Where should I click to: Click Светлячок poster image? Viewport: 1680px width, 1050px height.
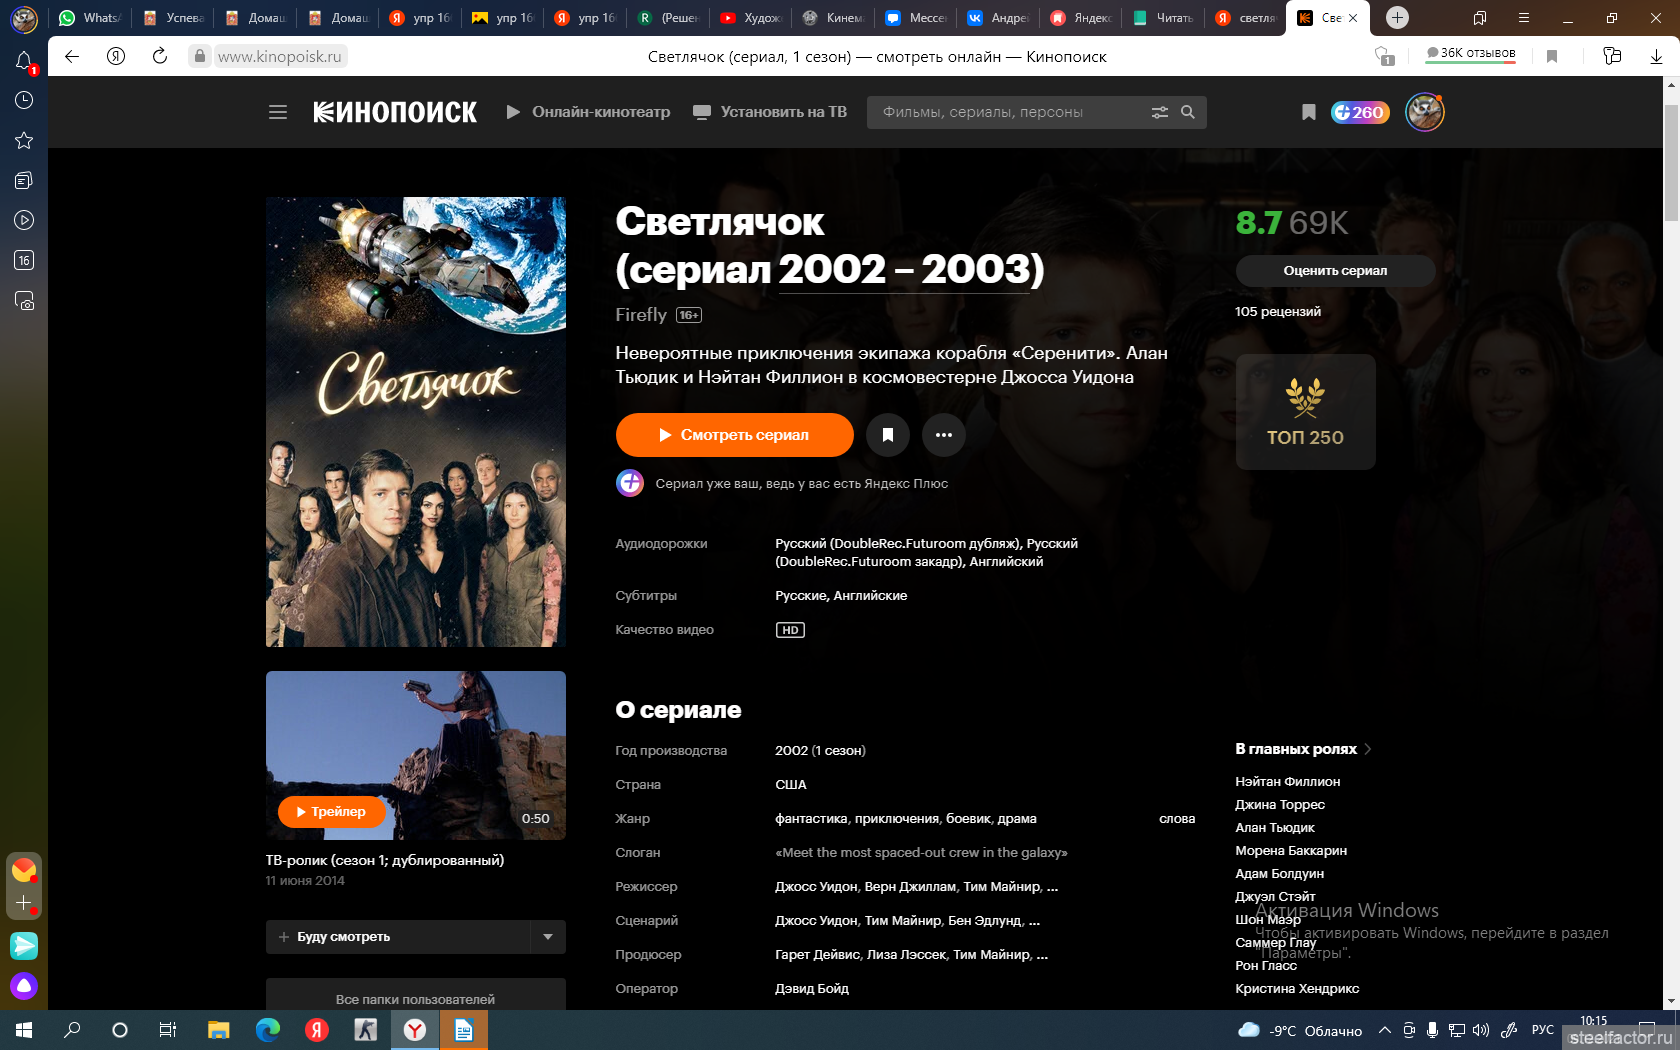click(x=416, y=422)
